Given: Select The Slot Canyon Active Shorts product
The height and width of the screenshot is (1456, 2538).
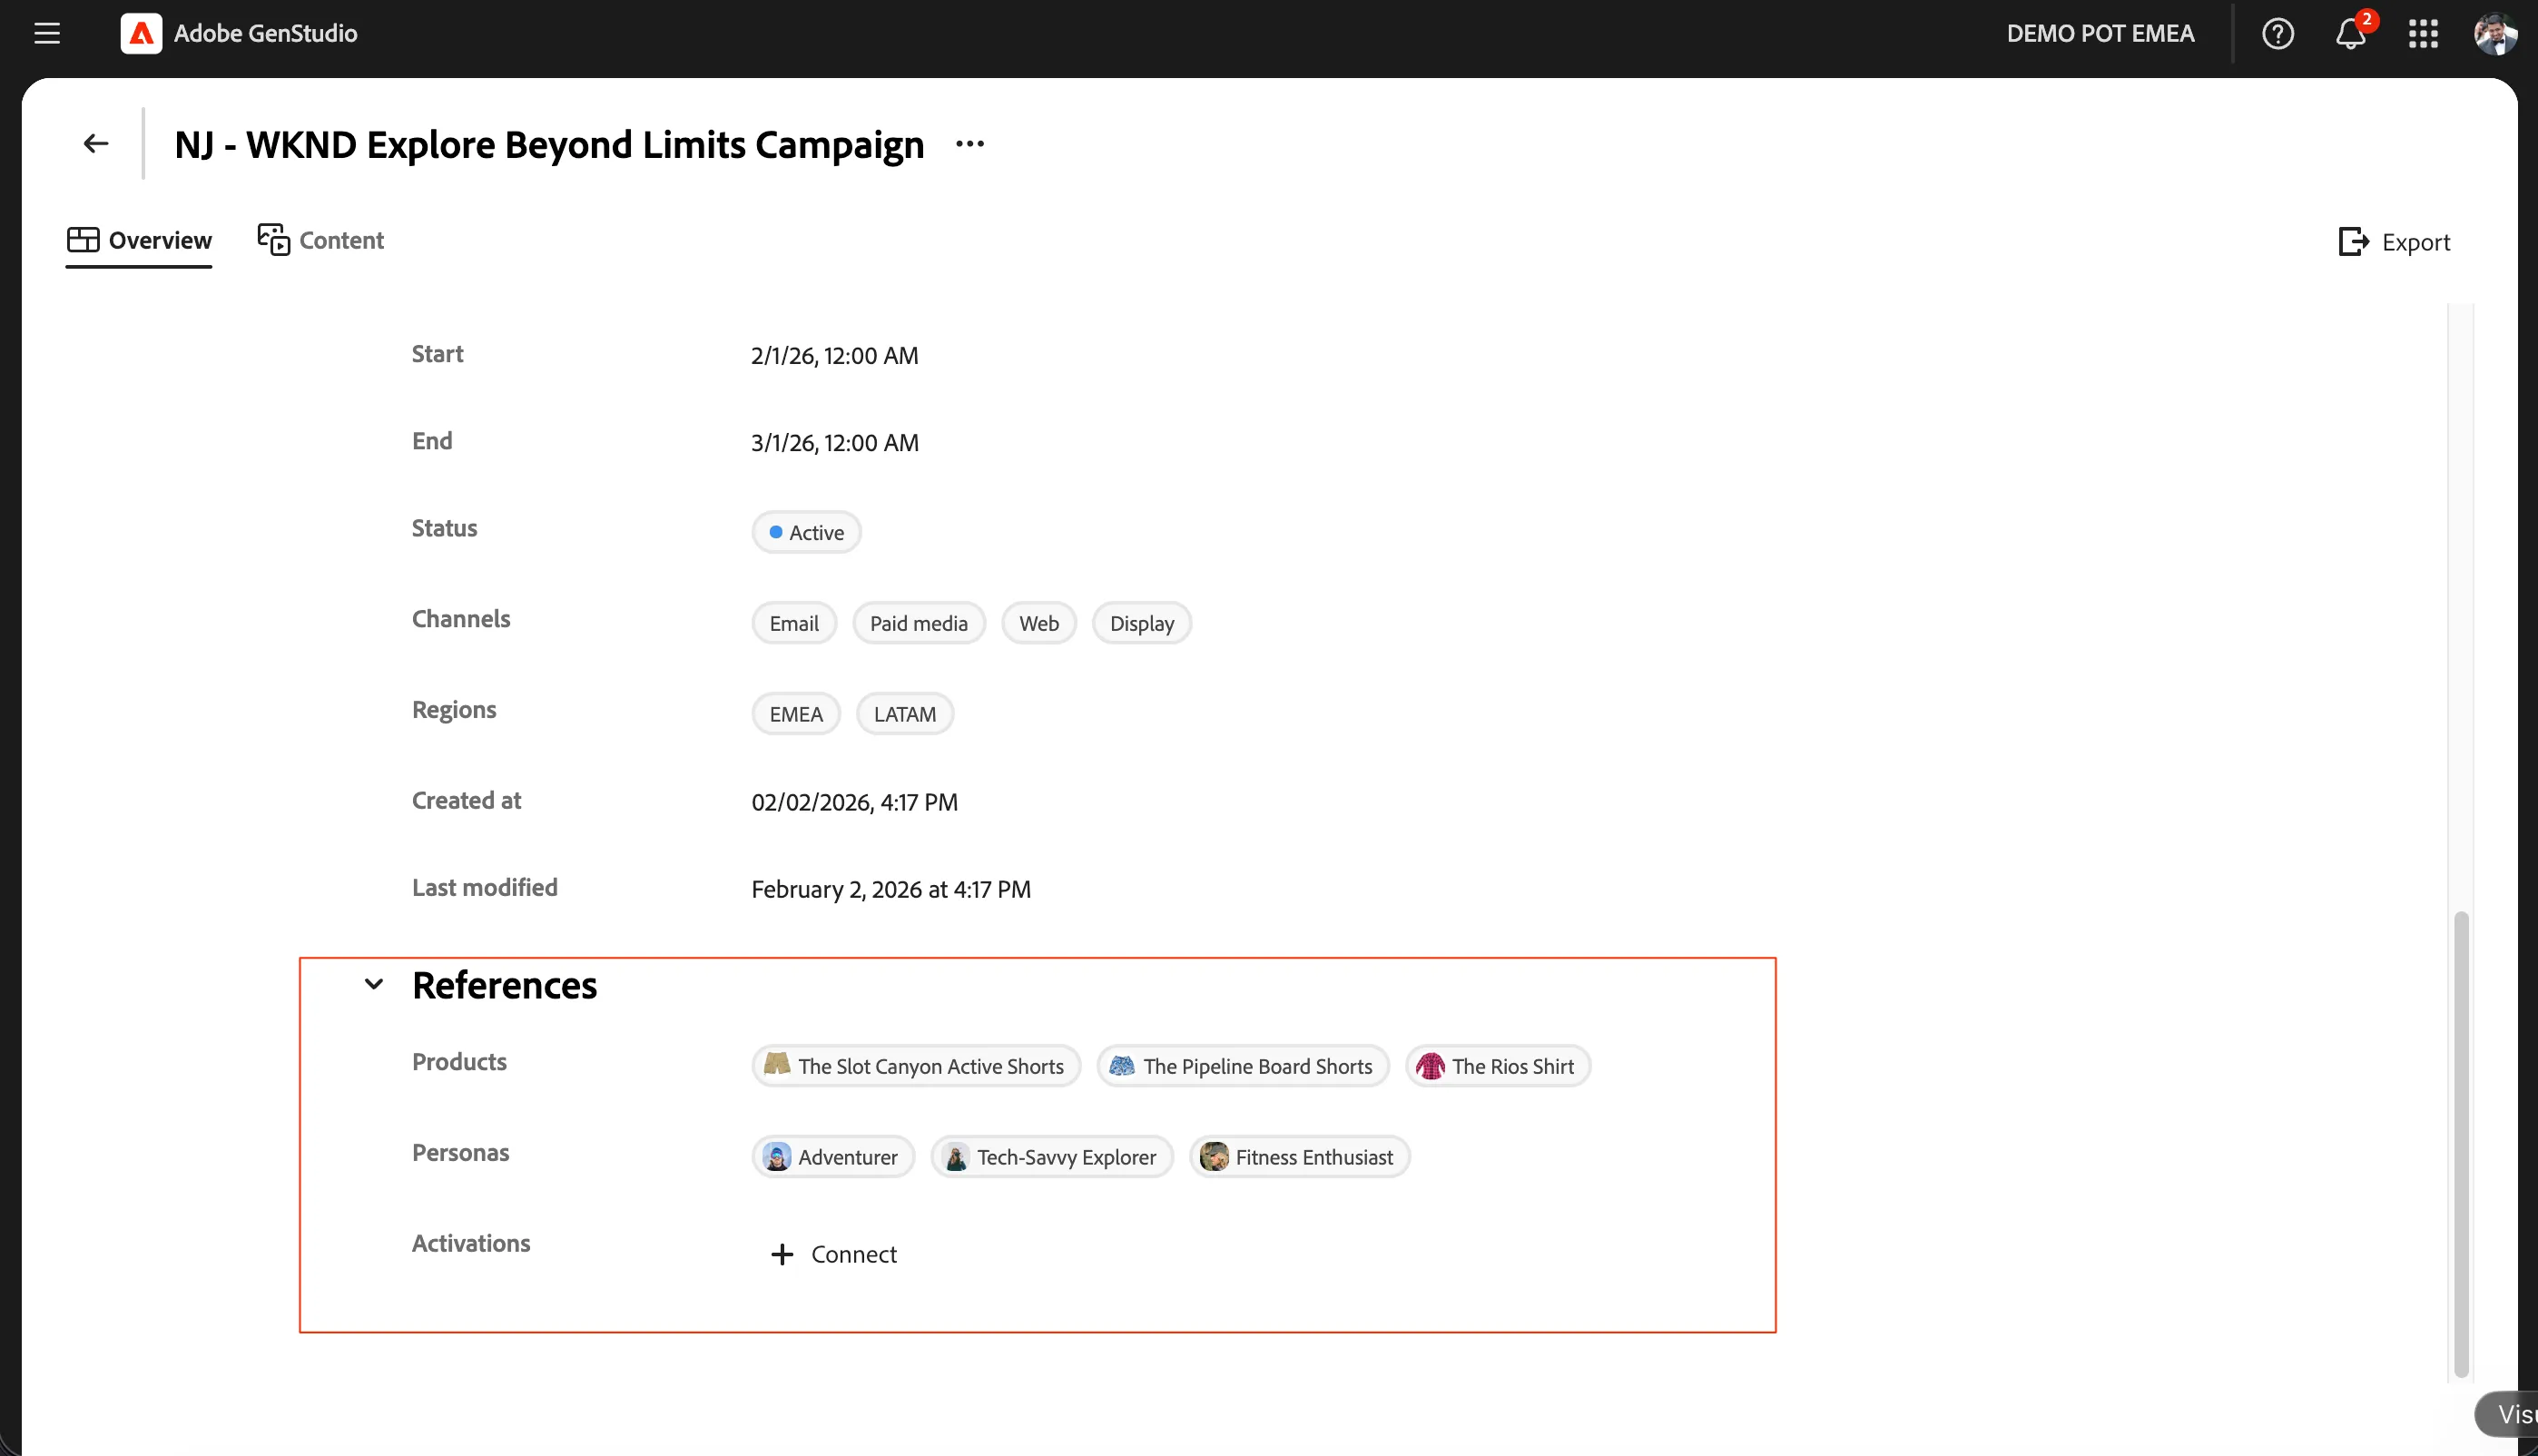Looking at the screenshot, I should pyautogui.click(x=916, y=1066).
